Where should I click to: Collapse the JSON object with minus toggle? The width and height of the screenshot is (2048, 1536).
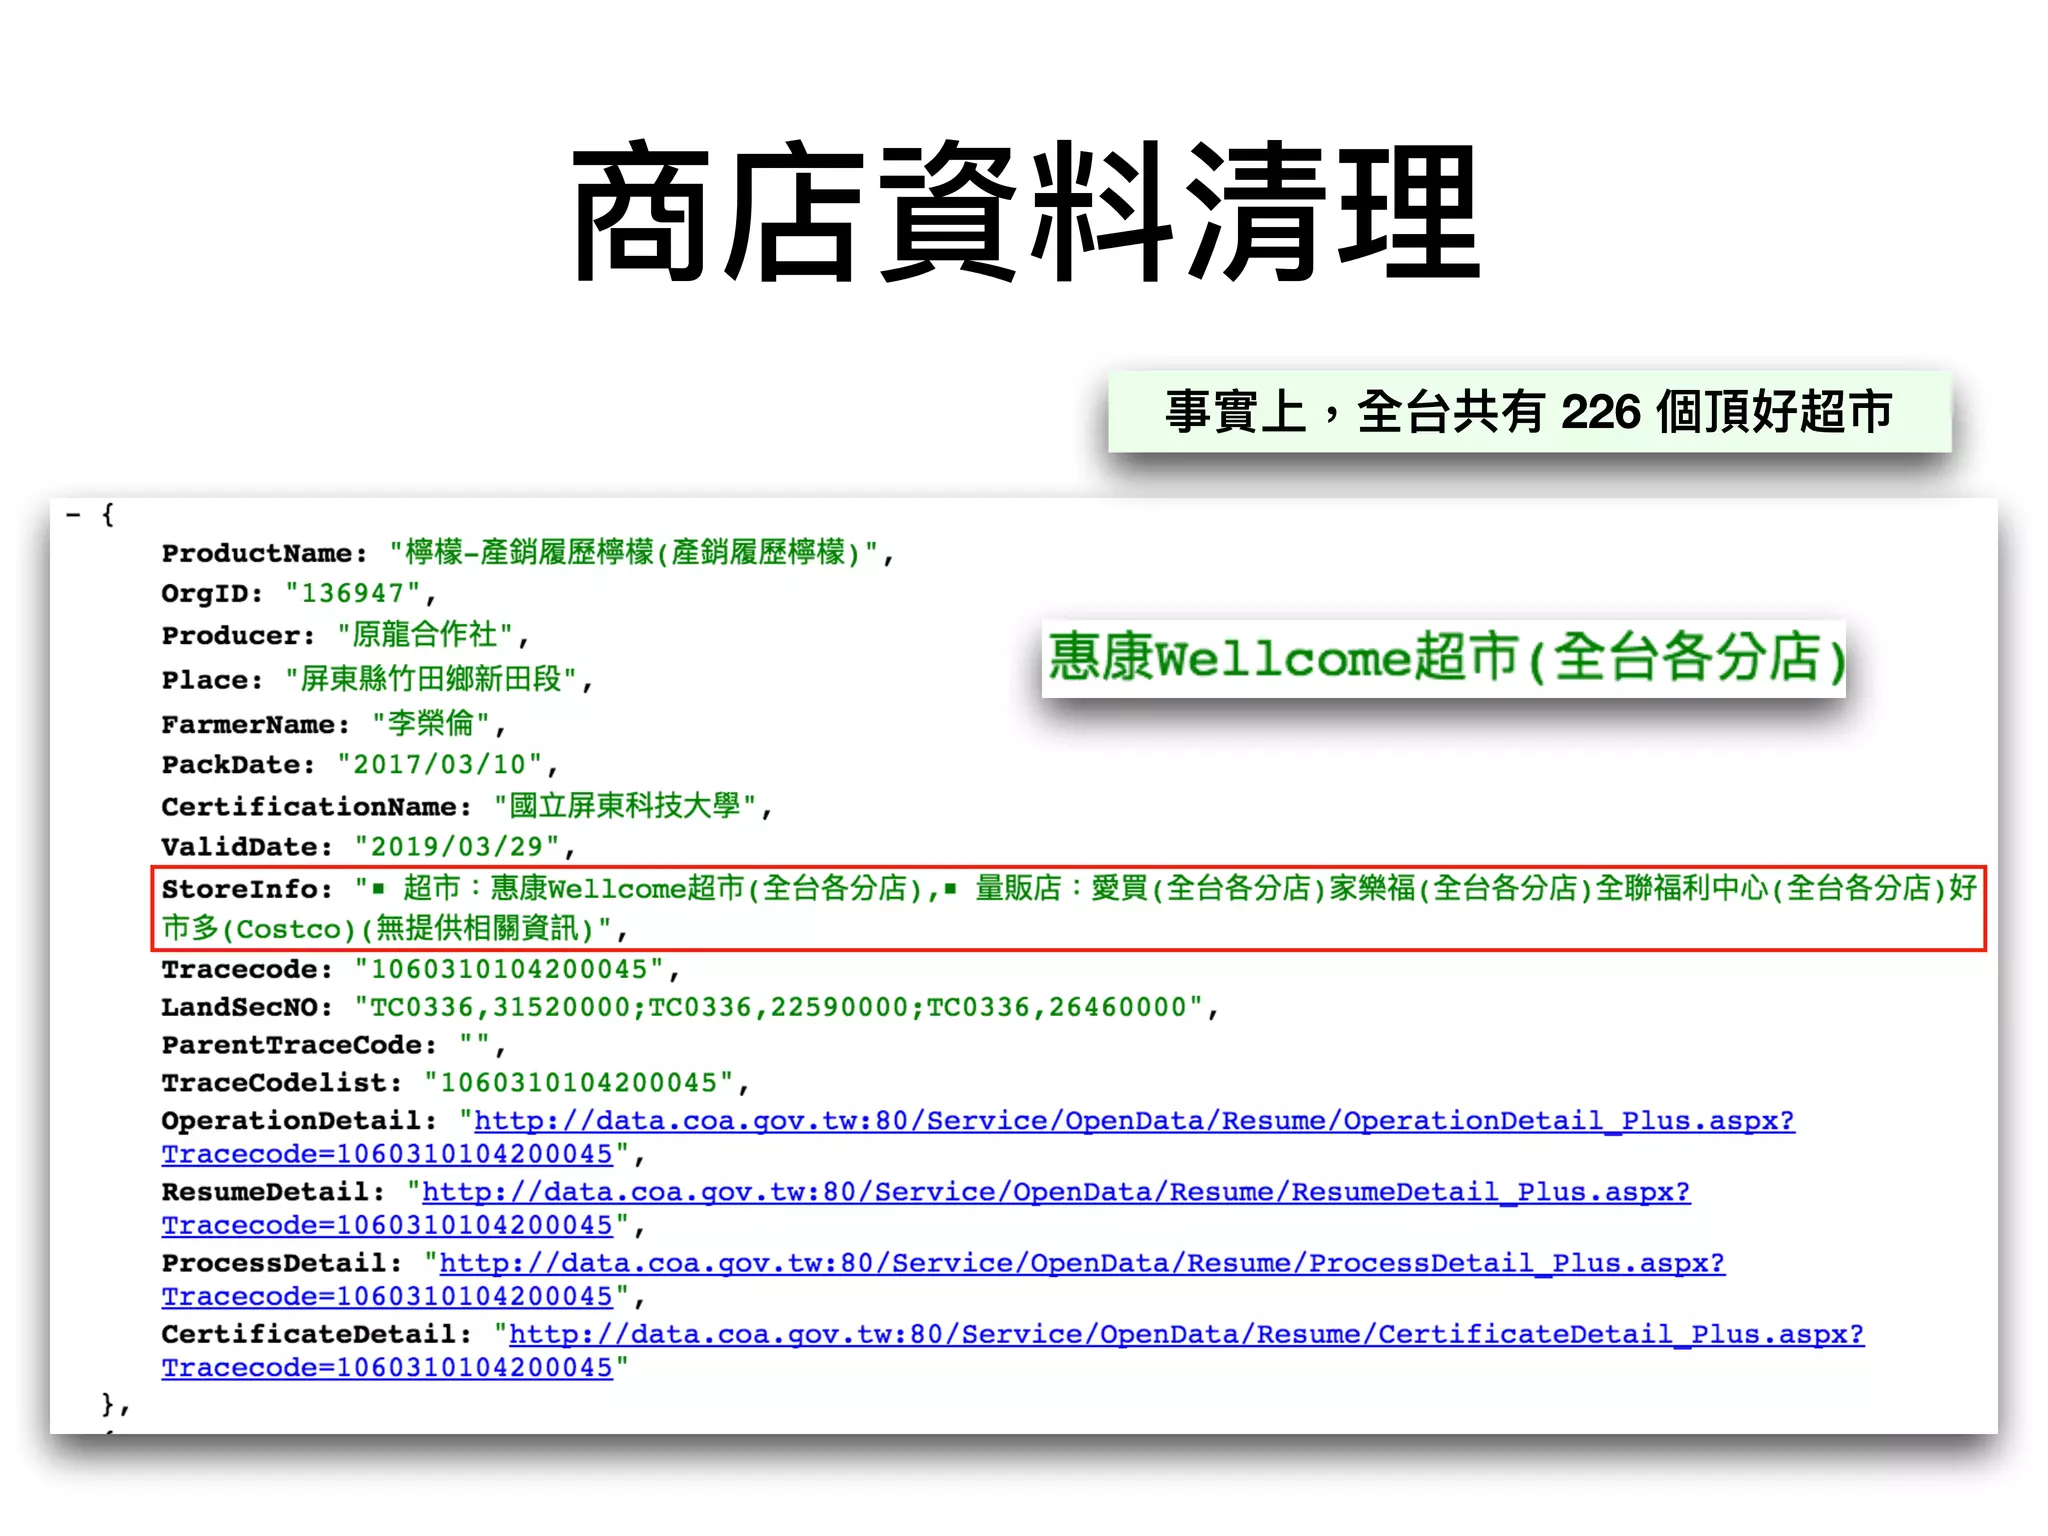73,516
